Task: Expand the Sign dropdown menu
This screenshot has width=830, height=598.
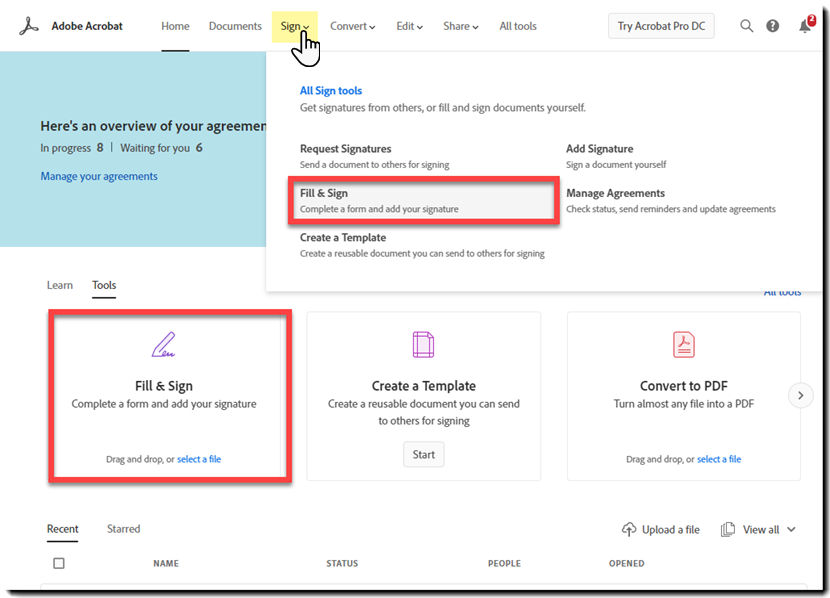Action: (295, 26)
